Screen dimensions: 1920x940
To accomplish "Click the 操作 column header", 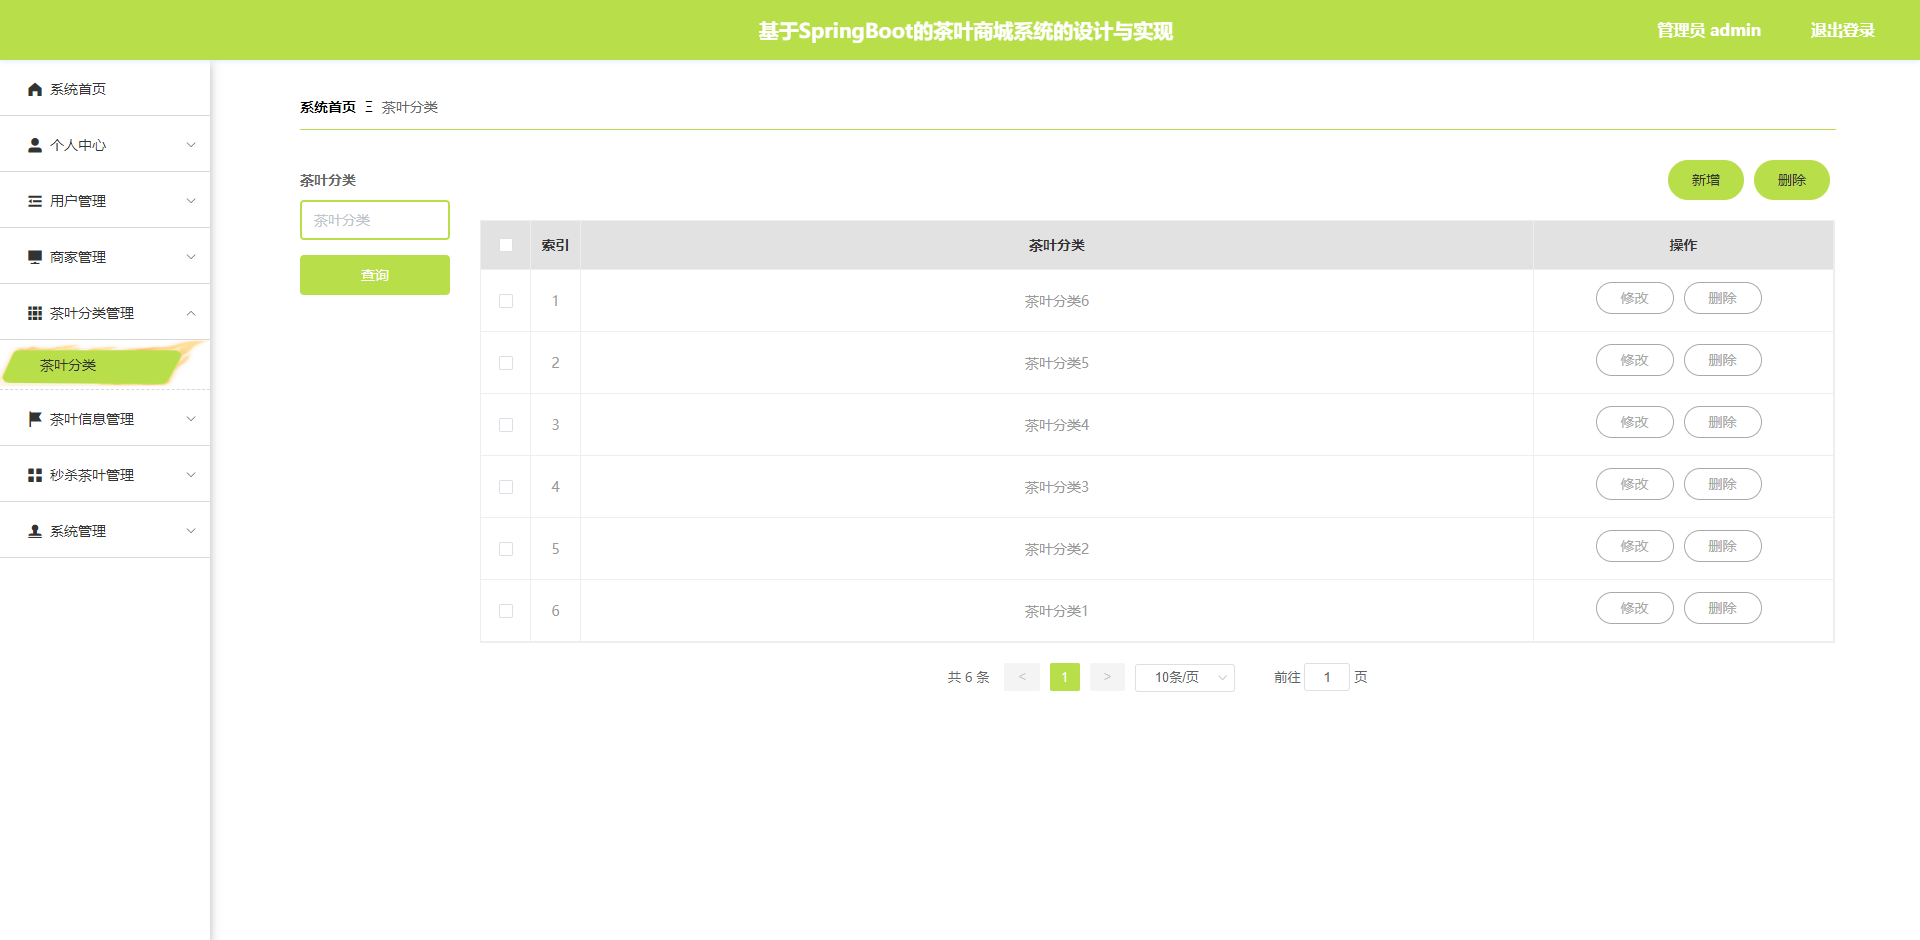I will (1683, 245).
